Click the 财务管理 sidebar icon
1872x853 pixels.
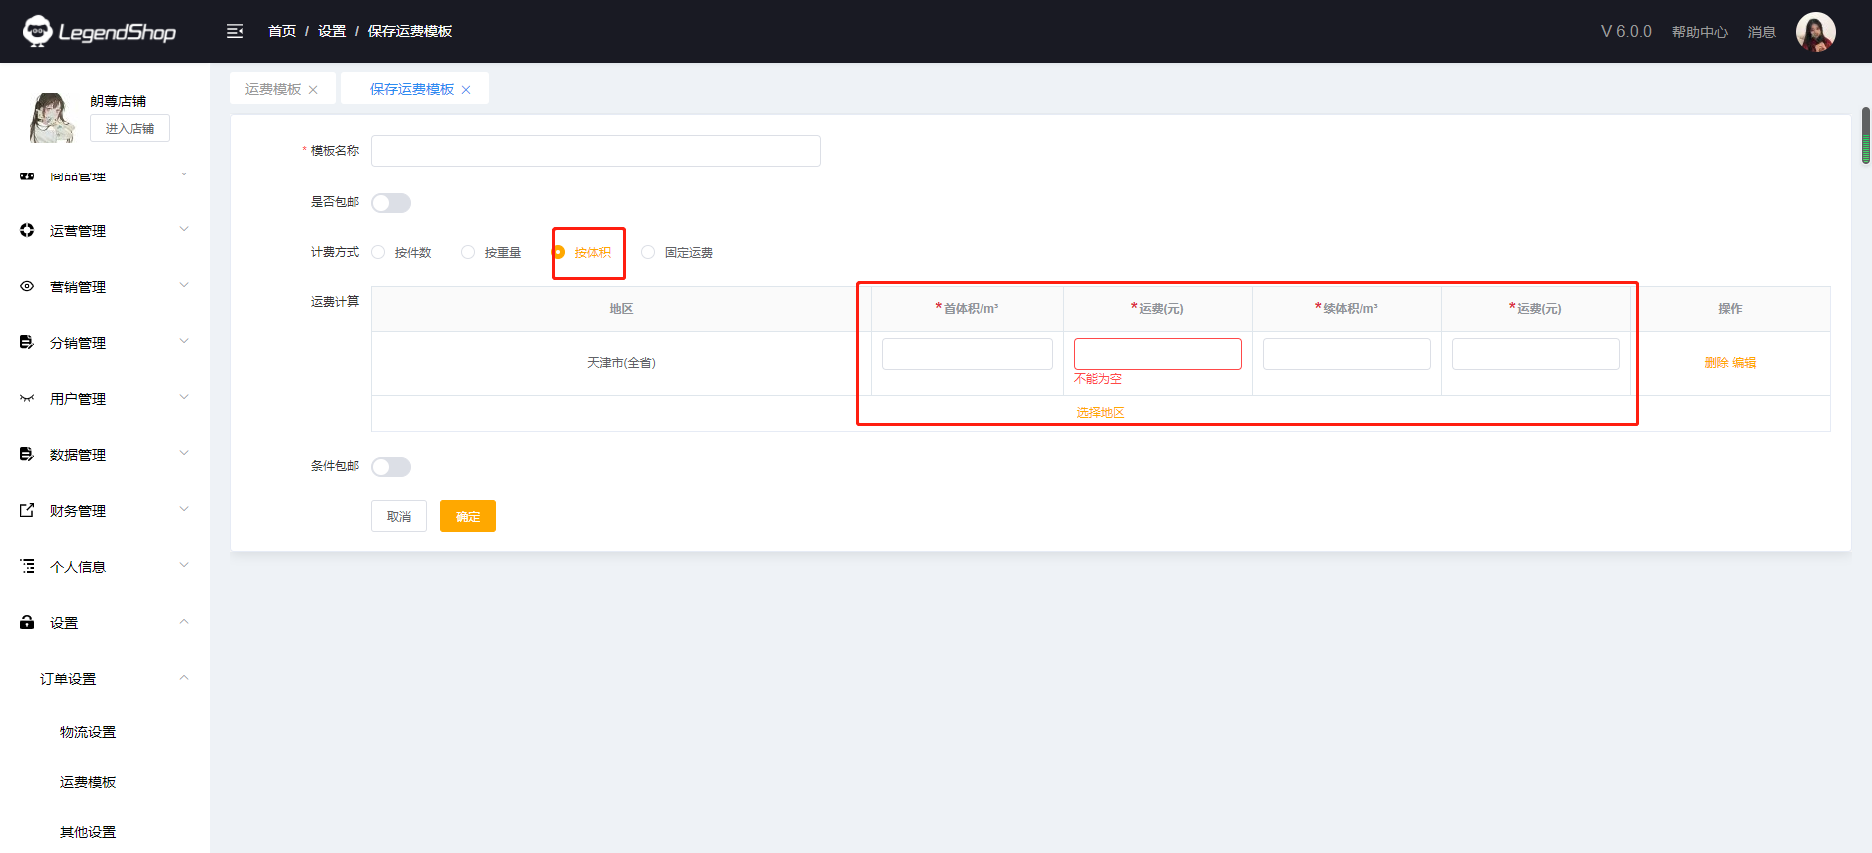pyautogui.click(x=27, y=510)
